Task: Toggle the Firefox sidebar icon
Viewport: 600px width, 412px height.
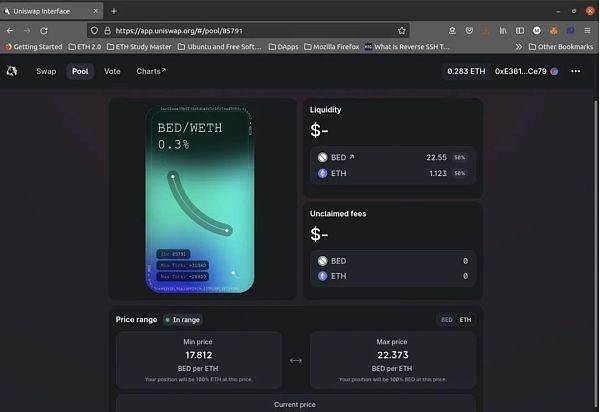Action: (520, 31)
